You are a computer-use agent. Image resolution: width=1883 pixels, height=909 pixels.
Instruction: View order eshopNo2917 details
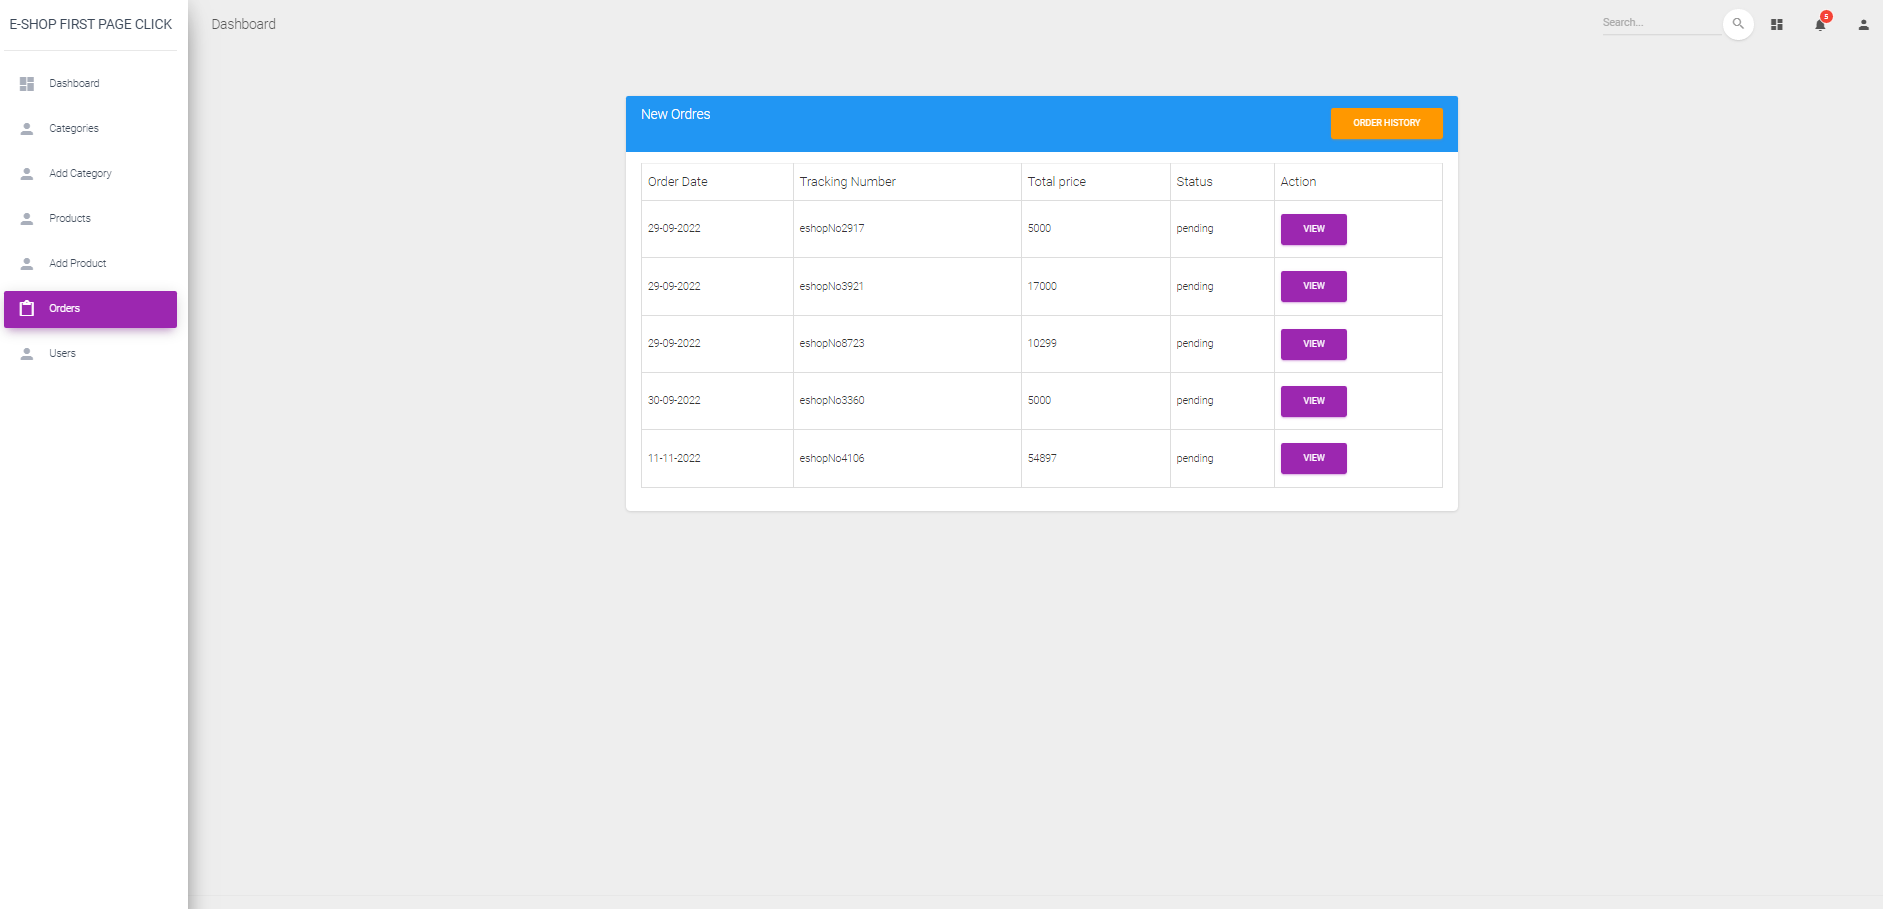tap(1313, 229)
